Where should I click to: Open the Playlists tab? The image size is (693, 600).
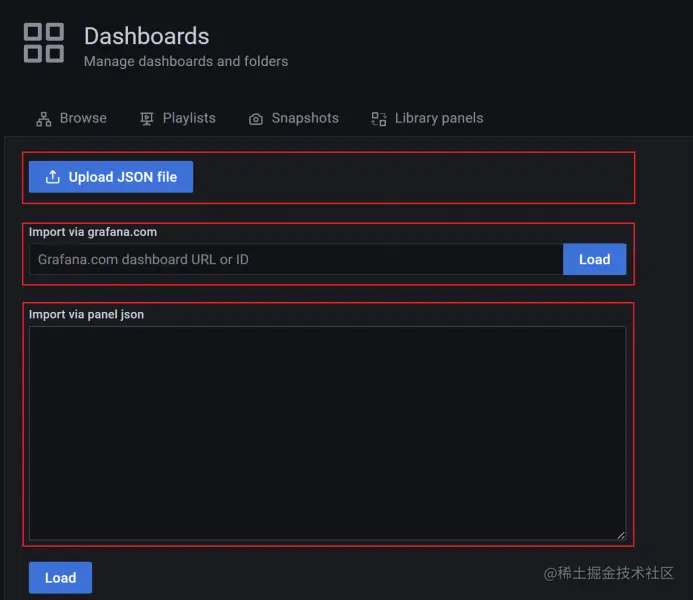pos(178,118)
